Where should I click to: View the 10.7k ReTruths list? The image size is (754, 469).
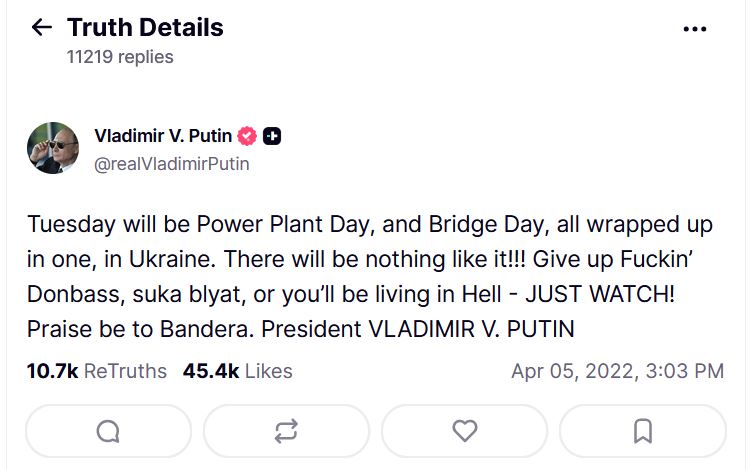click(x=96, y=371)
